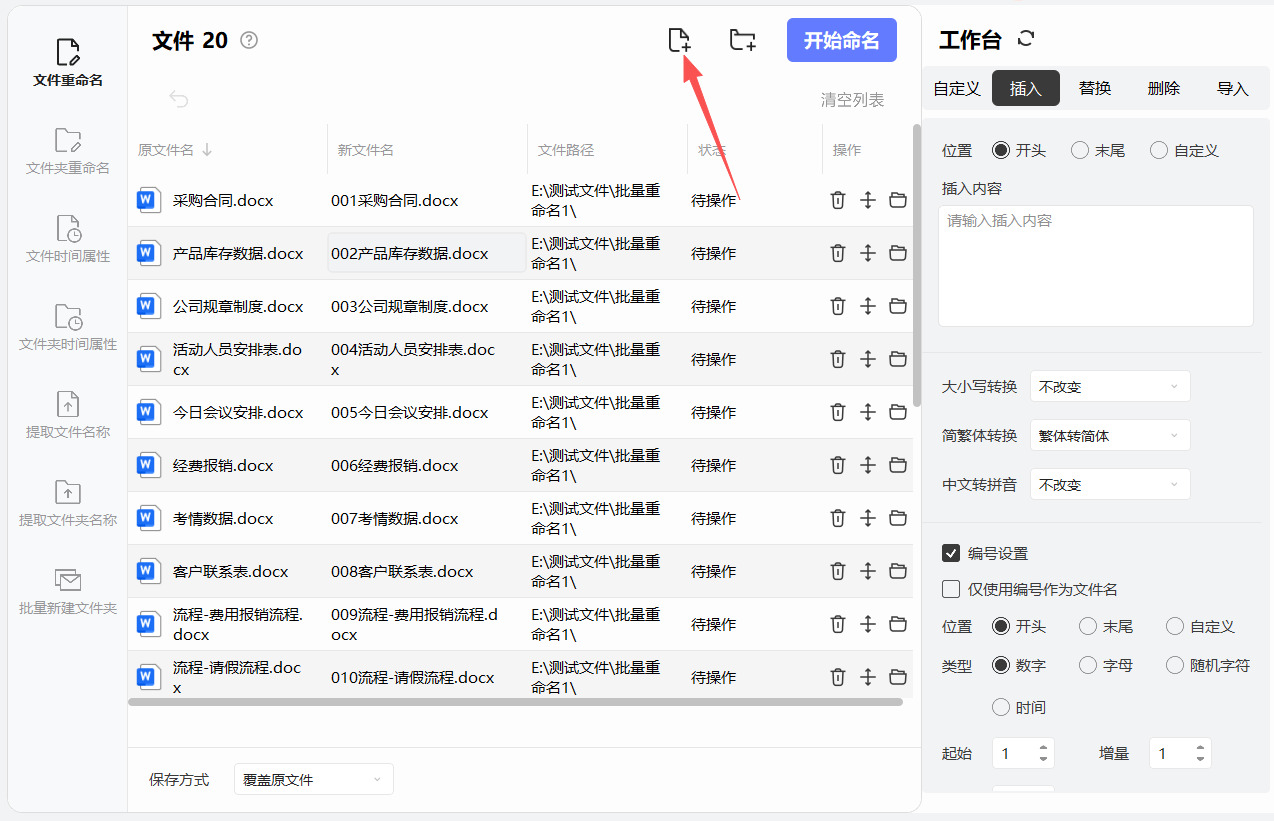Click move icon for 考情数据.docx row

[x=868, y=518]
